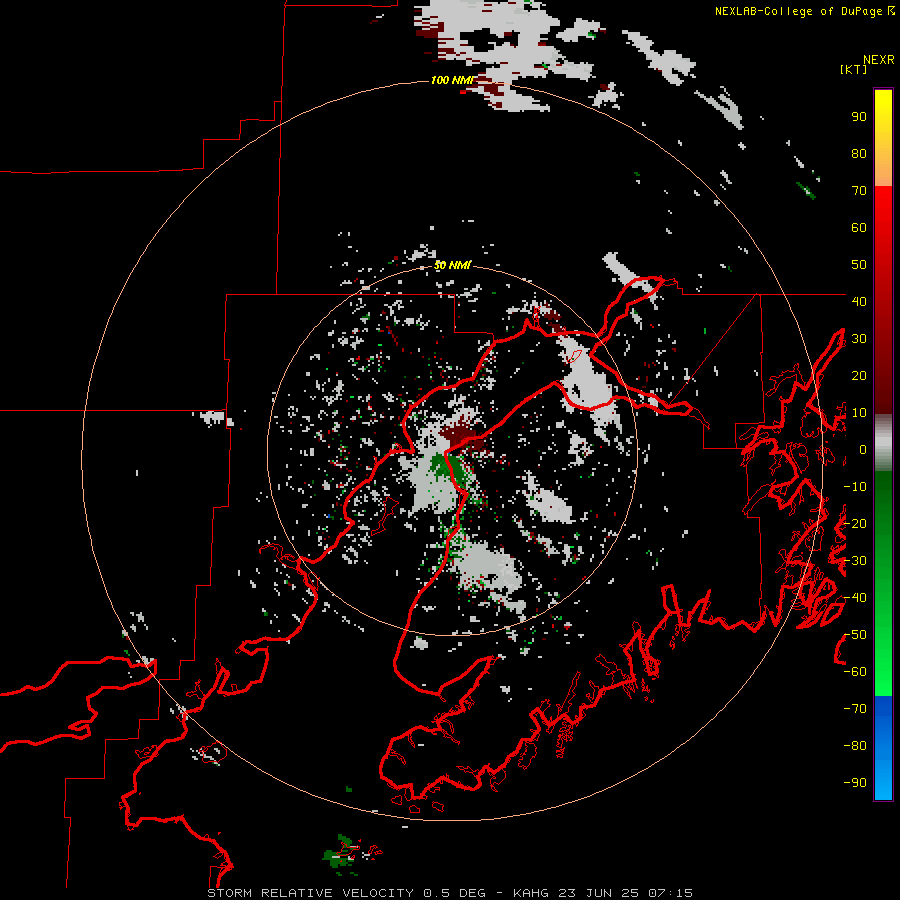Click the -50 value on the velocity scale
The width and height of the screenshot is (900, 900).
(855, 635)
